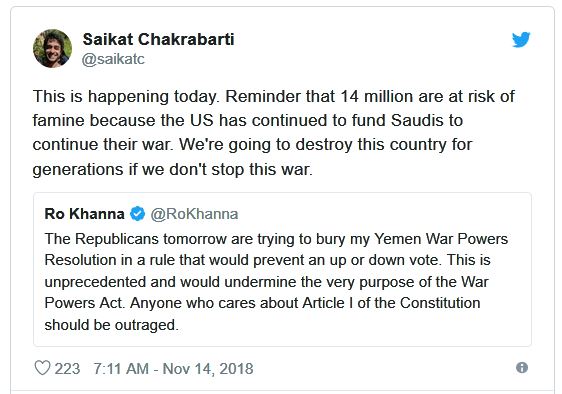Open Saikat Chakrabarti's display name link
The height and width of the screenshot is (394, 562).
(x=158, y=39)
